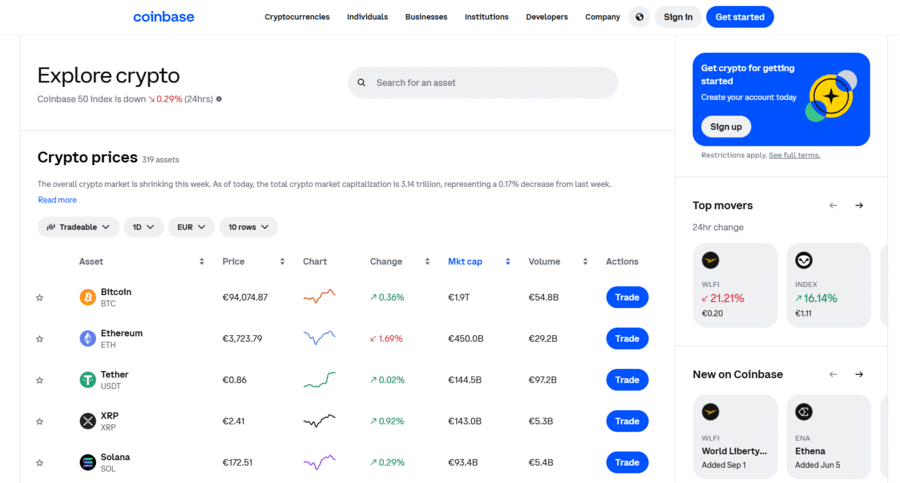Click Trade button for Ethereum

(x=627, y=339)
